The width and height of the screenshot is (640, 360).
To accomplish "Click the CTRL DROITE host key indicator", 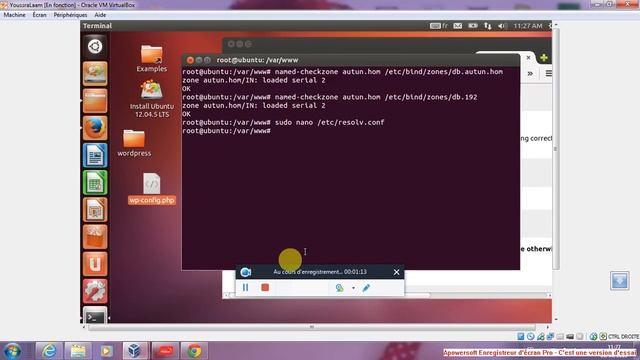I will [x=623, y=336].
